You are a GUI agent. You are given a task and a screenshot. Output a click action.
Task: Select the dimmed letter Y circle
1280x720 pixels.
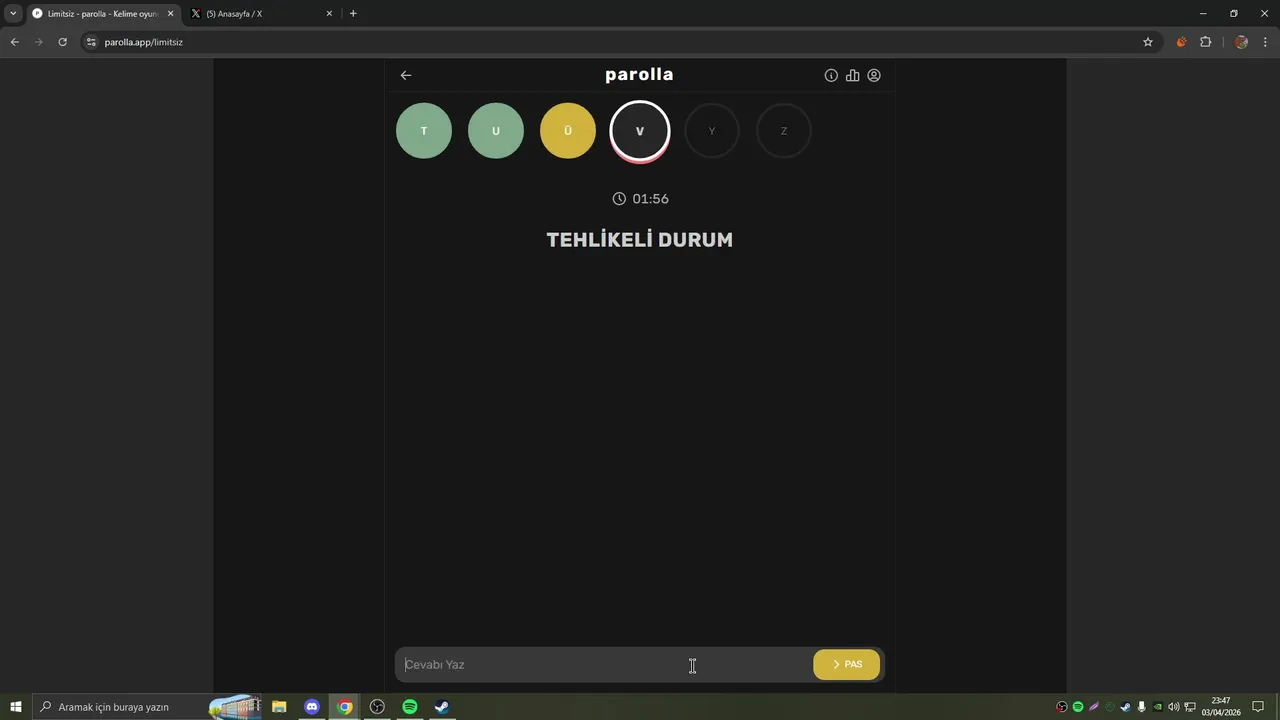tap(712, 131)
